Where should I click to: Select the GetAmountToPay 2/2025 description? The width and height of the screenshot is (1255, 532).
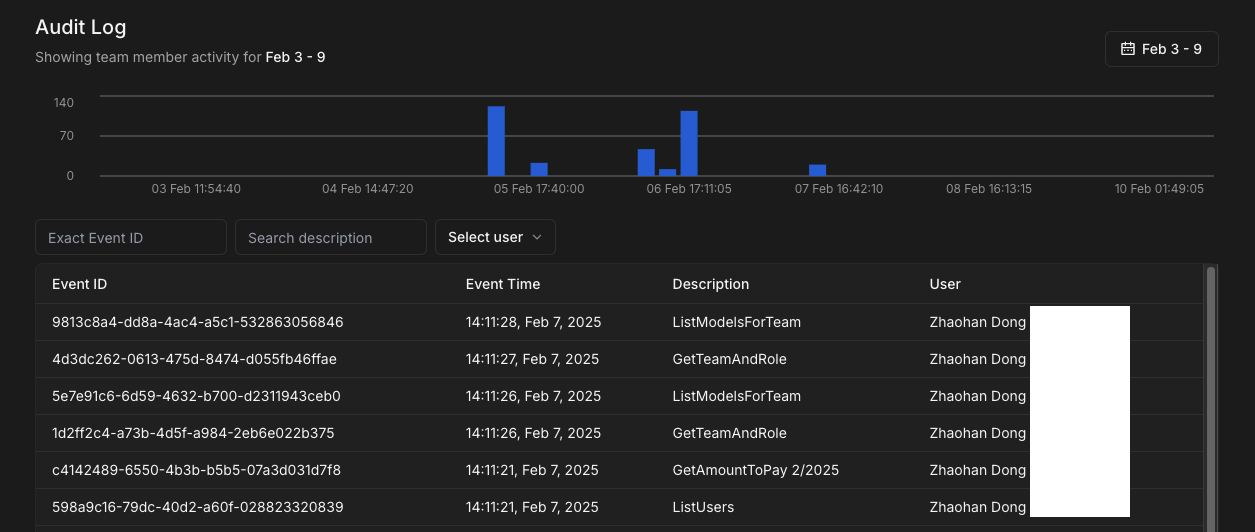[x=756, y=470]
